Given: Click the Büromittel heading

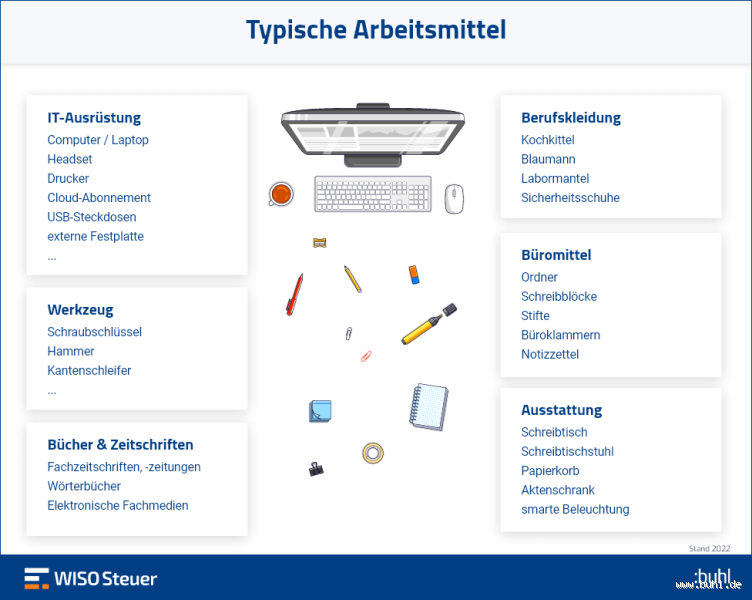Looking at the screenshot, I should pyautogui.click(x=556, y=255).
